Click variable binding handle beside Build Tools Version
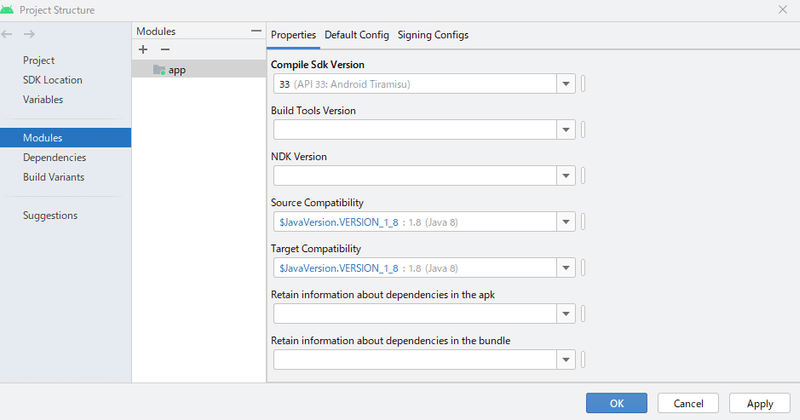Image resolution: width=800 pixels, height=420 pixels. pos(583,130)
